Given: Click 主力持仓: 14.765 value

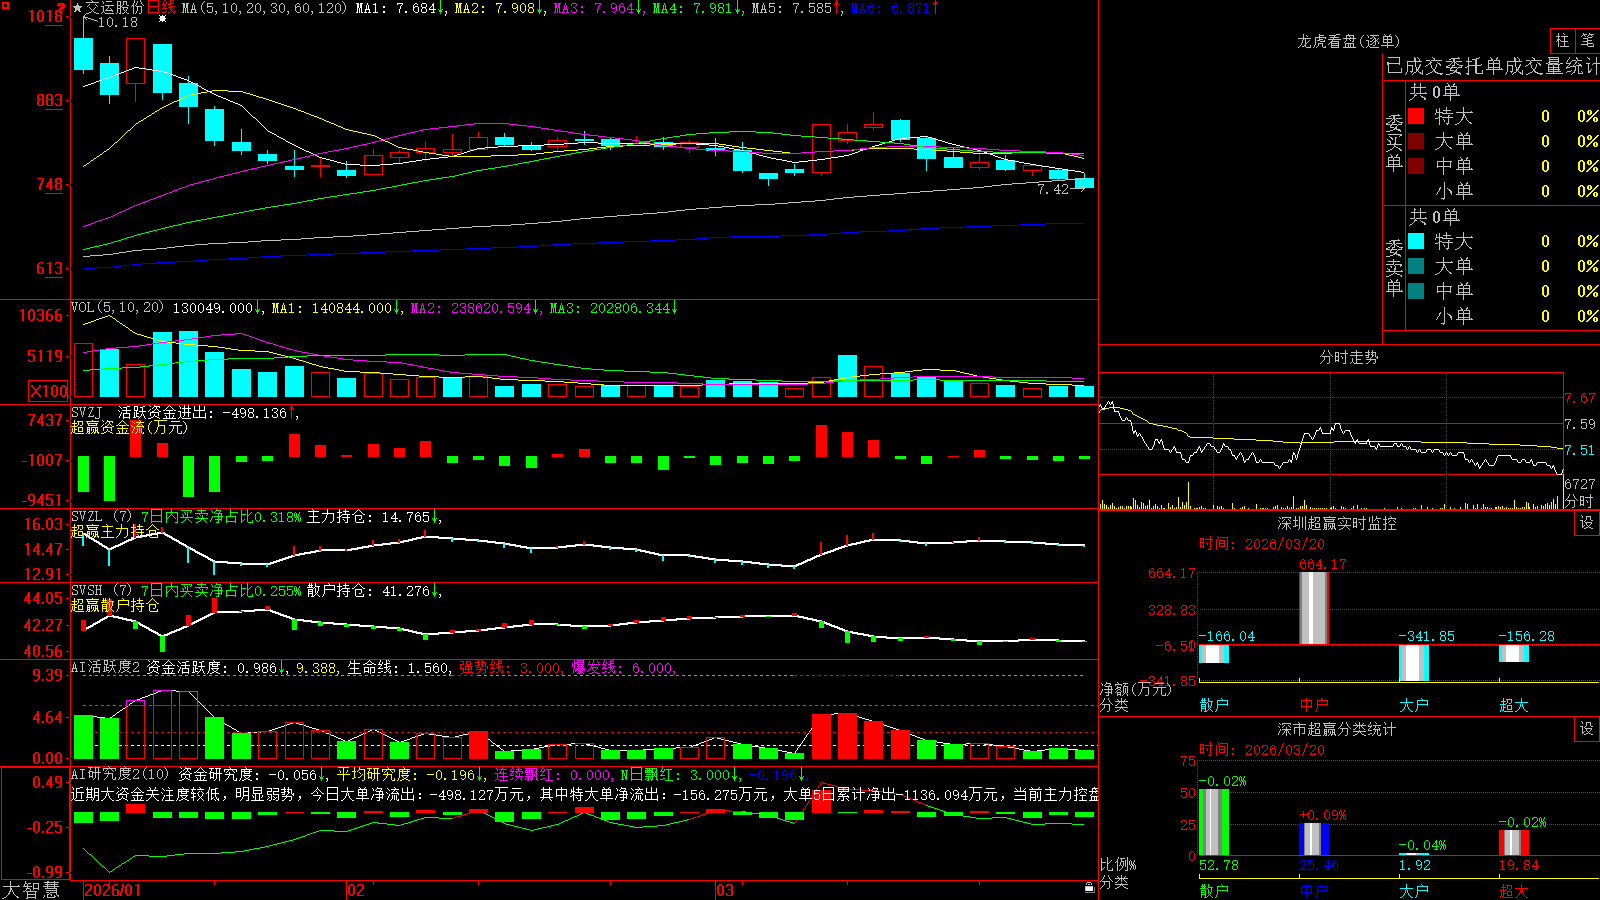Looking at the screenshot, I should click(x=373, y=517).
